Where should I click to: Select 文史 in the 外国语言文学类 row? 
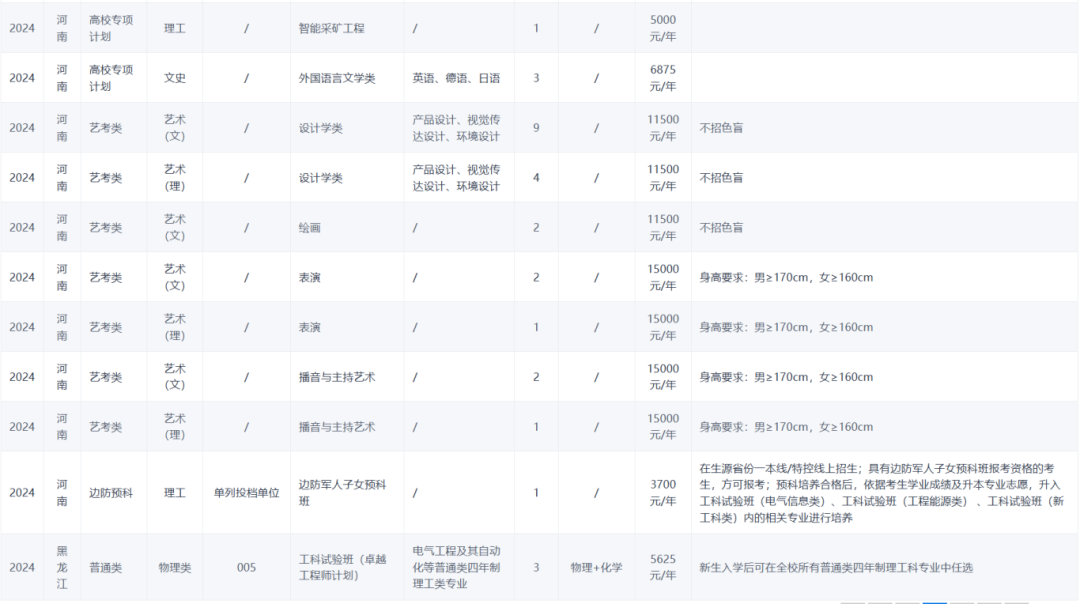pyautogui.click(x=174, y=79)
